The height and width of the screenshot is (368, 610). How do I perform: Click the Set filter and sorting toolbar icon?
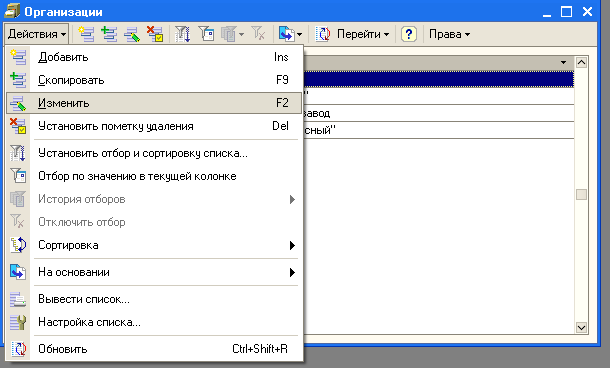pyautogui.click(x=182, y=34)
